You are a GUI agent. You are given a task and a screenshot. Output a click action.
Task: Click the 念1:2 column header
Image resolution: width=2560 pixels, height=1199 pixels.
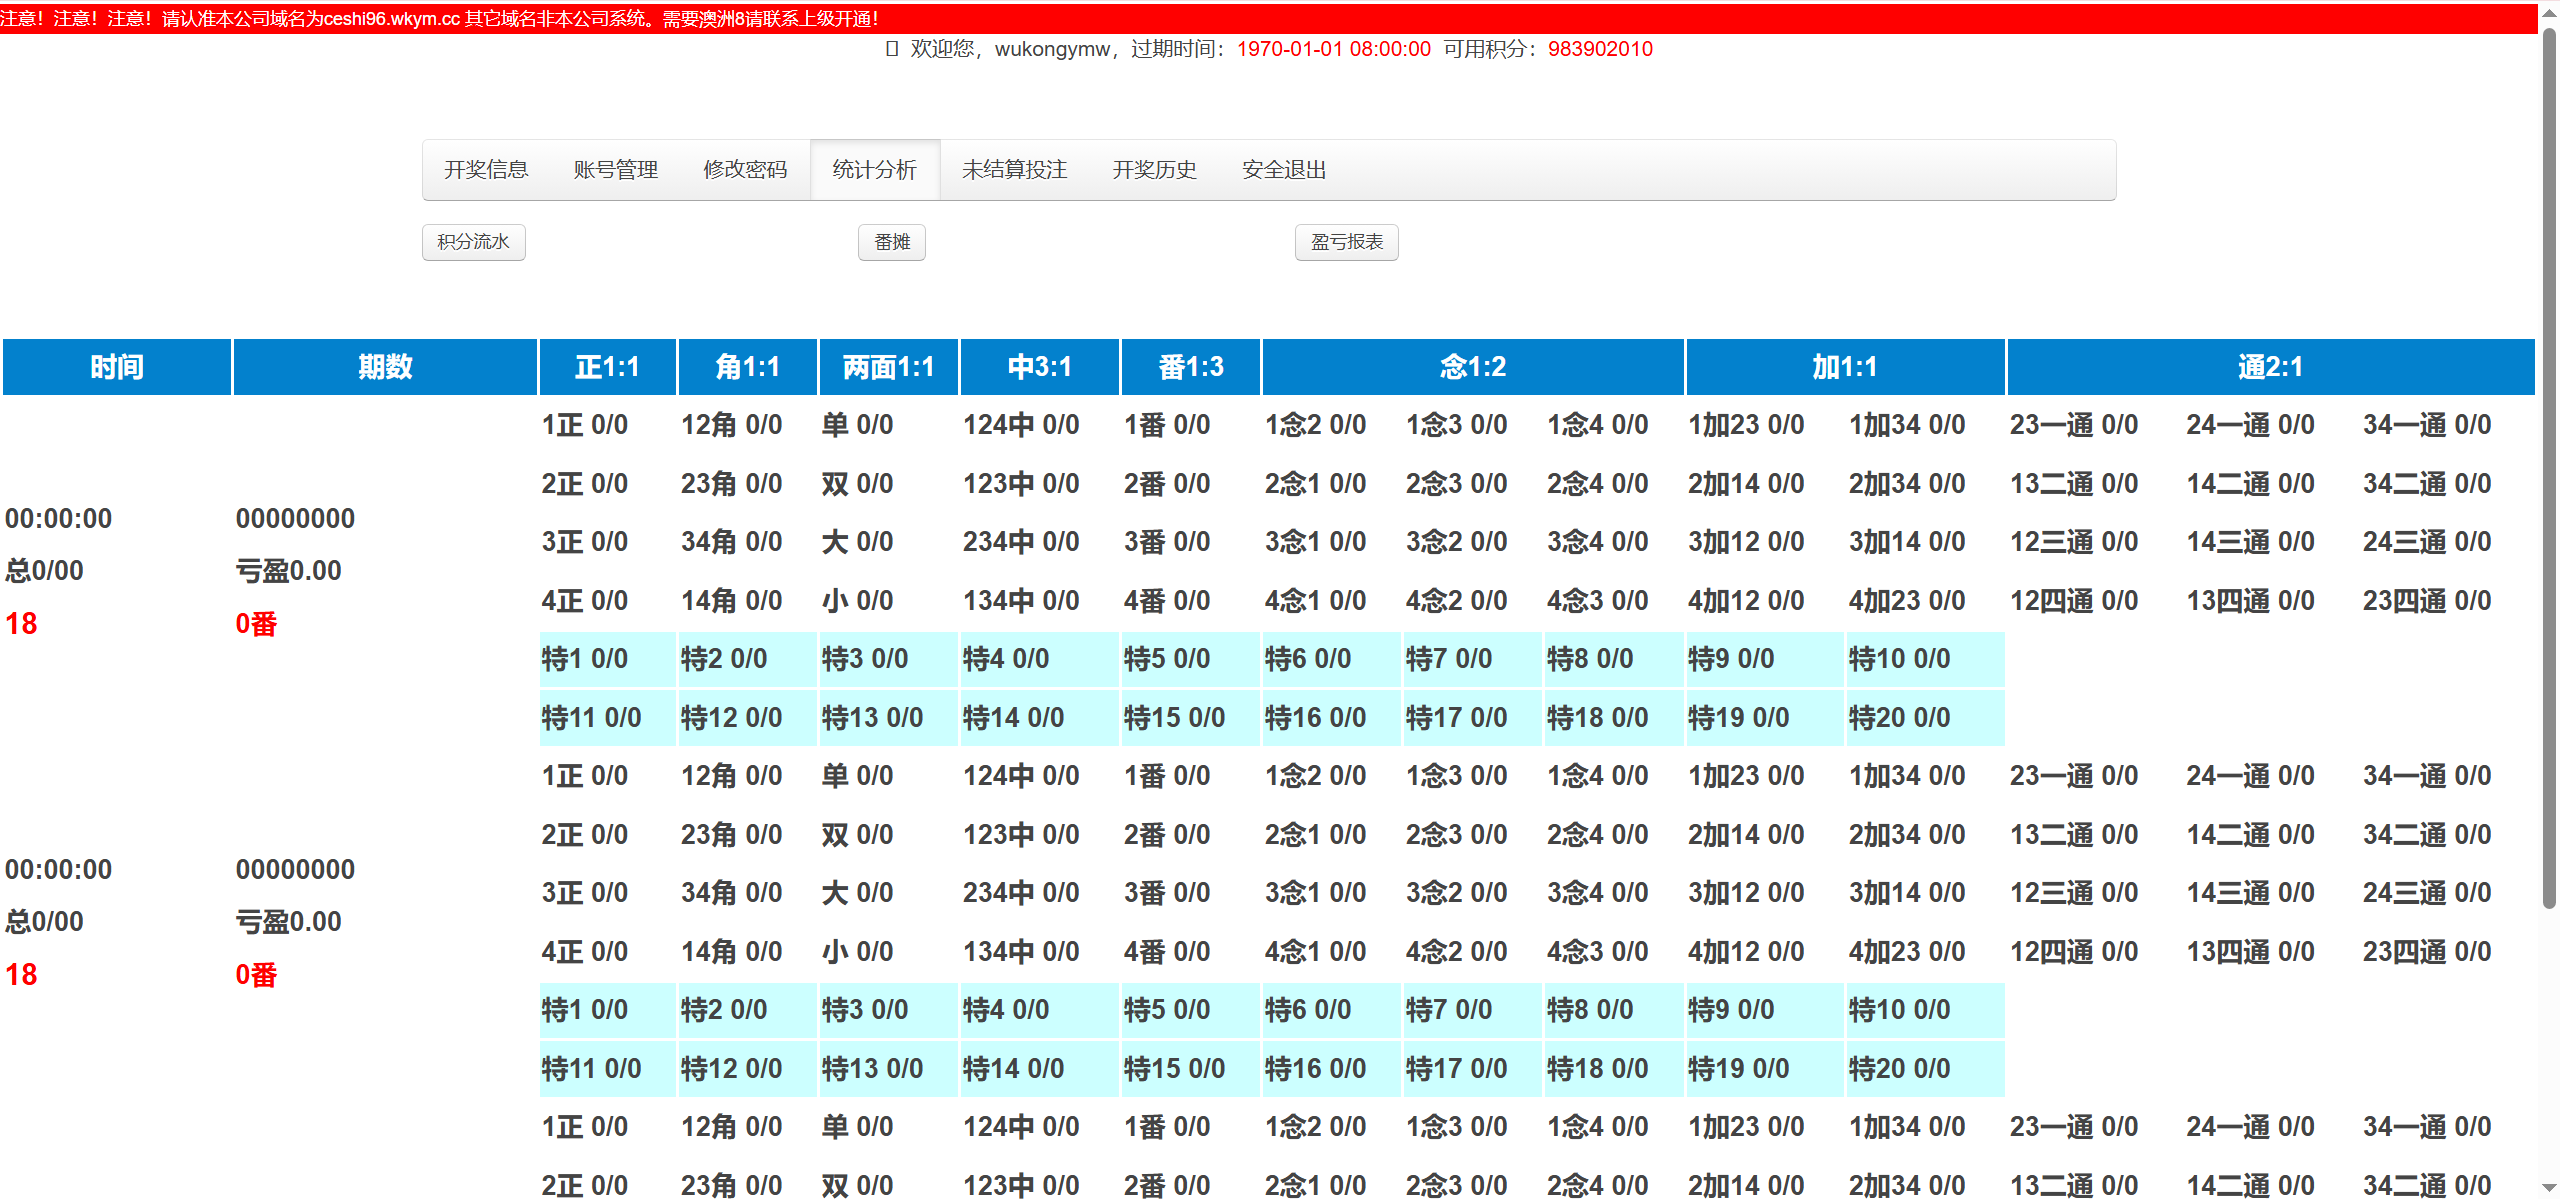click(1472, 367)
